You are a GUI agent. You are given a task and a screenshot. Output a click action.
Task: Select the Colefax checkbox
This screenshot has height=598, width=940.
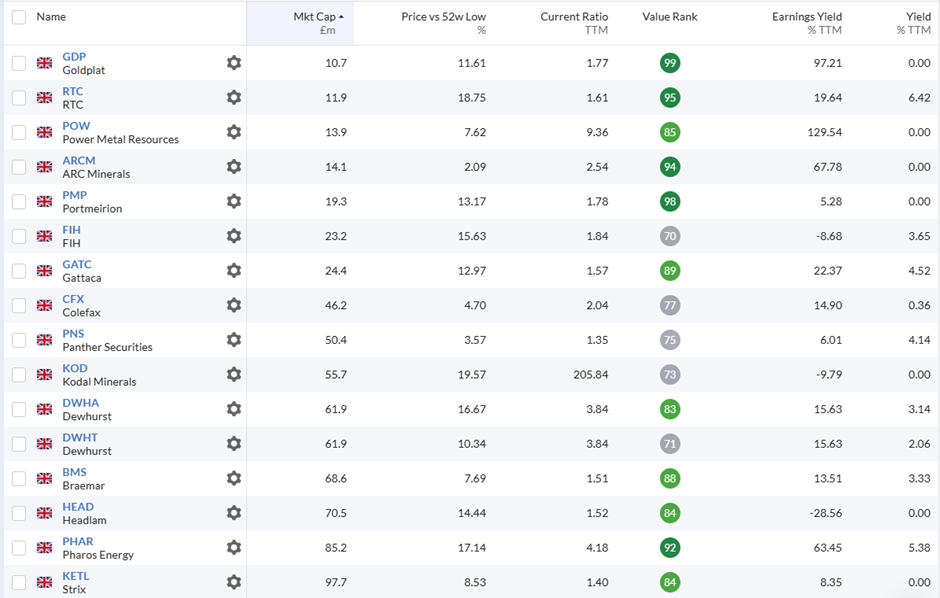[x=19, y=306]
